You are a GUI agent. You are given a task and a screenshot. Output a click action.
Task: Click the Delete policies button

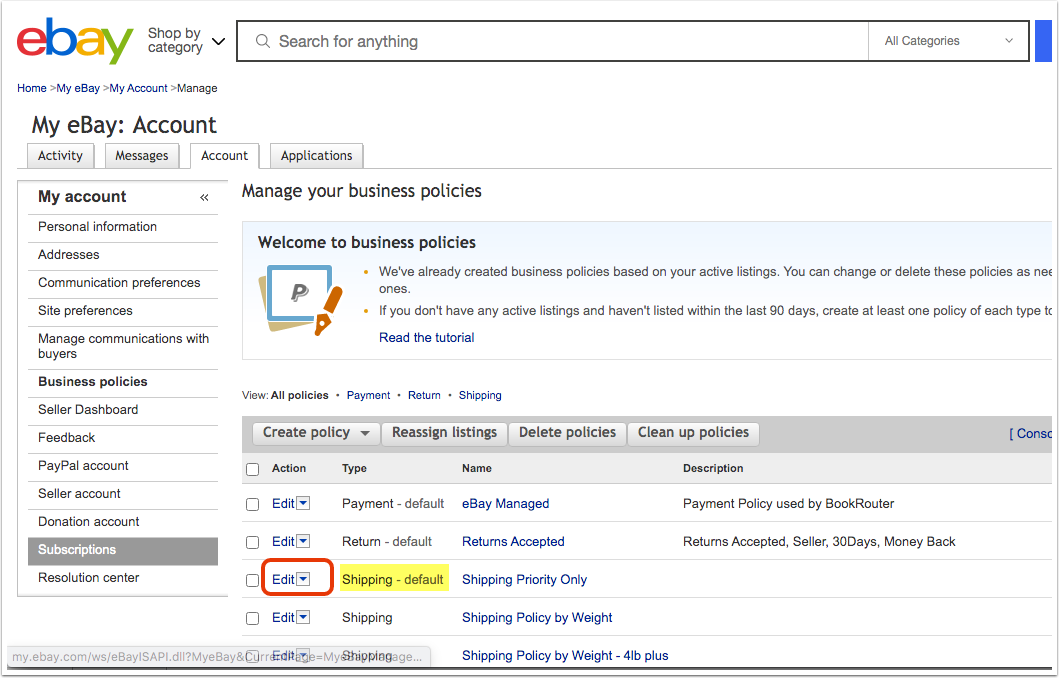click(567, 433)
